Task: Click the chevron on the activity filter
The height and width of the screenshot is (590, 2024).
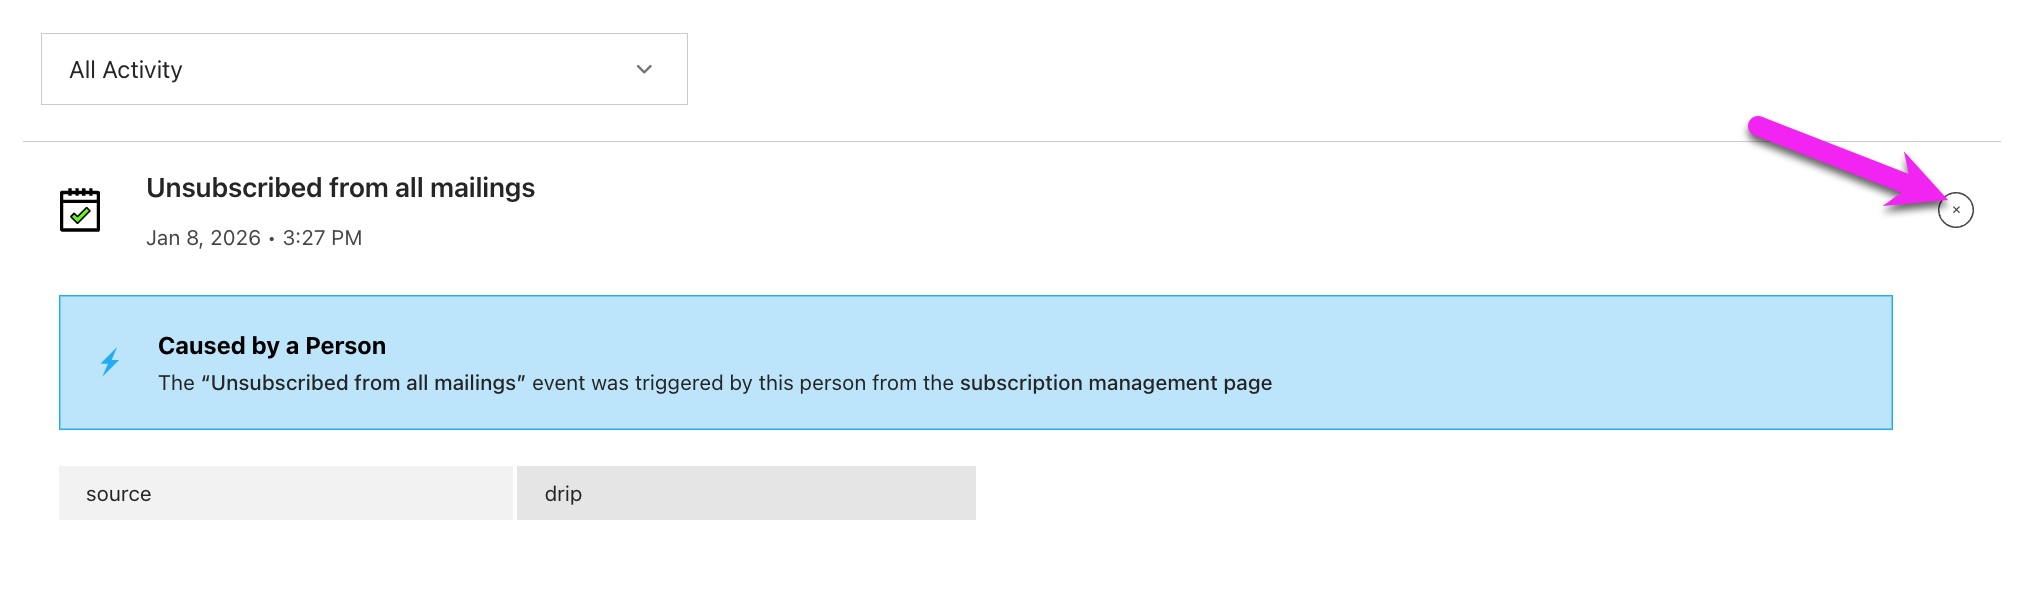Action: [x=645, y=69]
